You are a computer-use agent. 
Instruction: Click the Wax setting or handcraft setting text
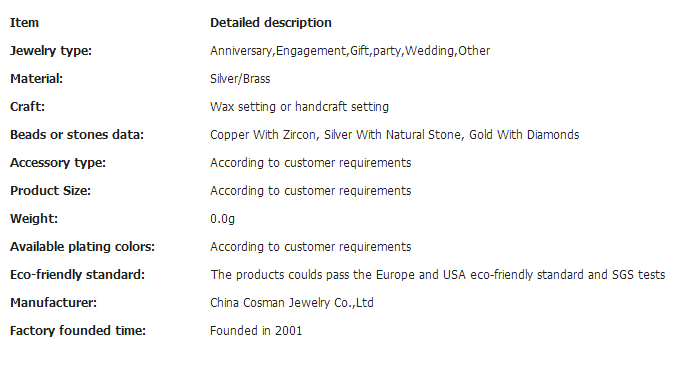click(299, 106)
